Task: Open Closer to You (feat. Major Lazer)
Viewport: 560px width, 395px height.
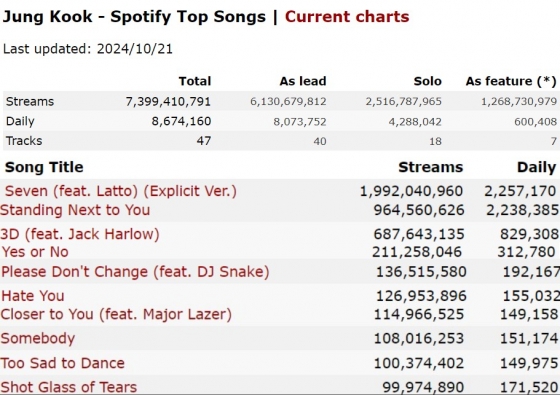Action: click(116, 315)
